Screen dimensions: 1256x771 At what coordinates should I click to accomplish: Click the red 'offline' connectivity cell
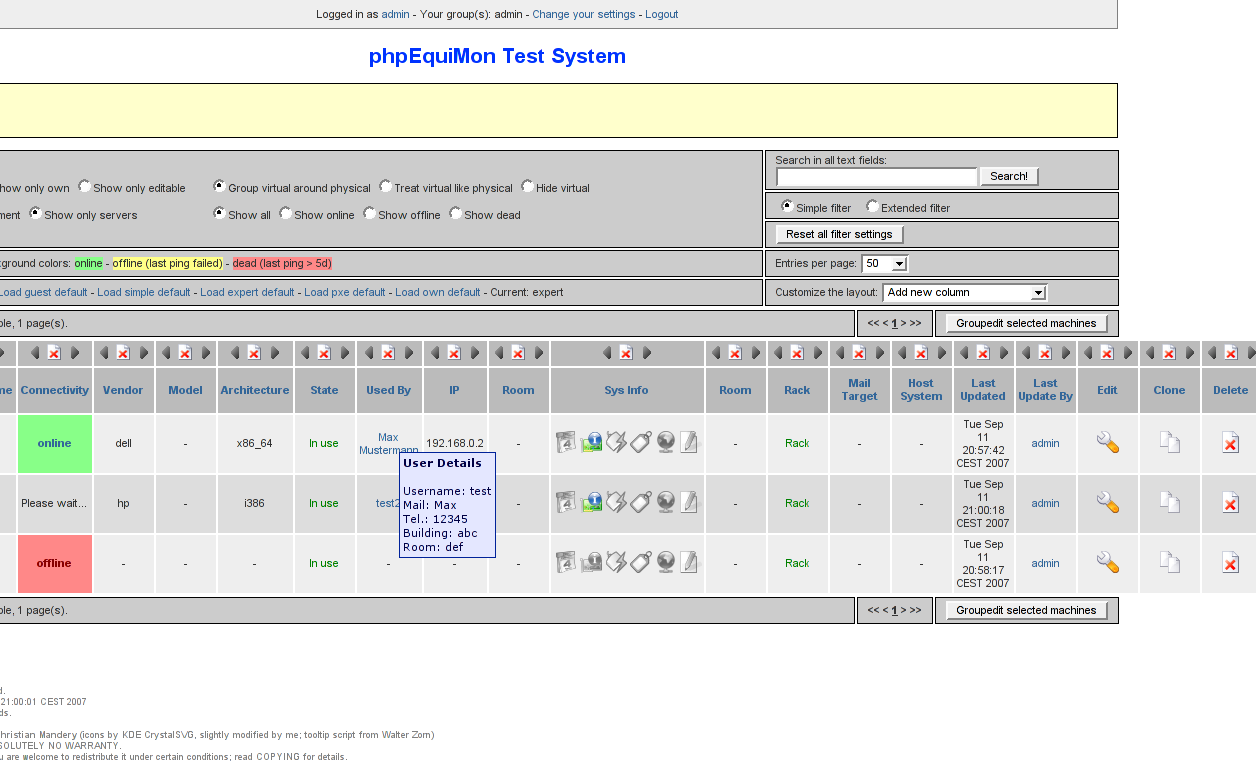pos(54,564)
